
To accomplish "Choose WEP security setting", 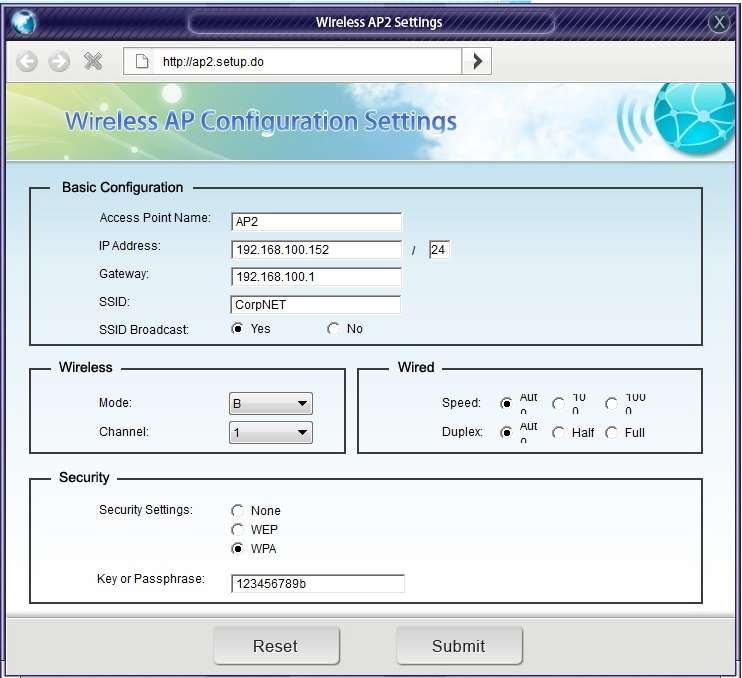I will click(237, 529).
